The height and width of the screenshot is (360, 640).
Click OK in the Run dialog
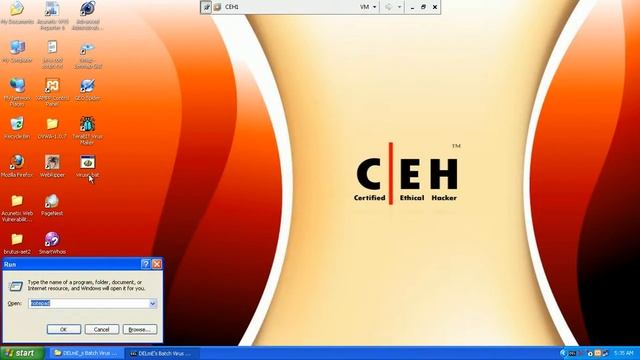point(64,329)
